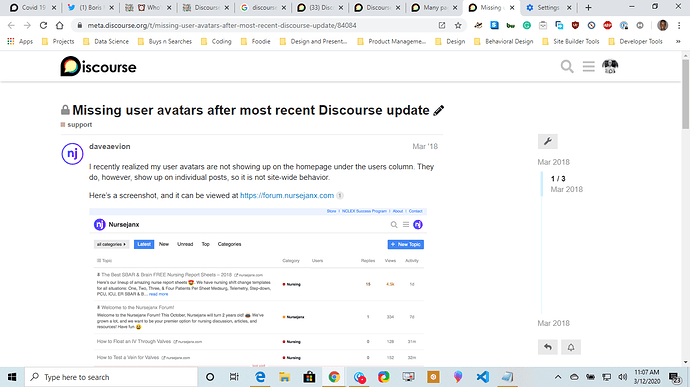This screenshot has height=387, width=690.
Task: Click the taskbar clock showing 11:07 AM
Action: pyautogui.click(x=647, y=377)
